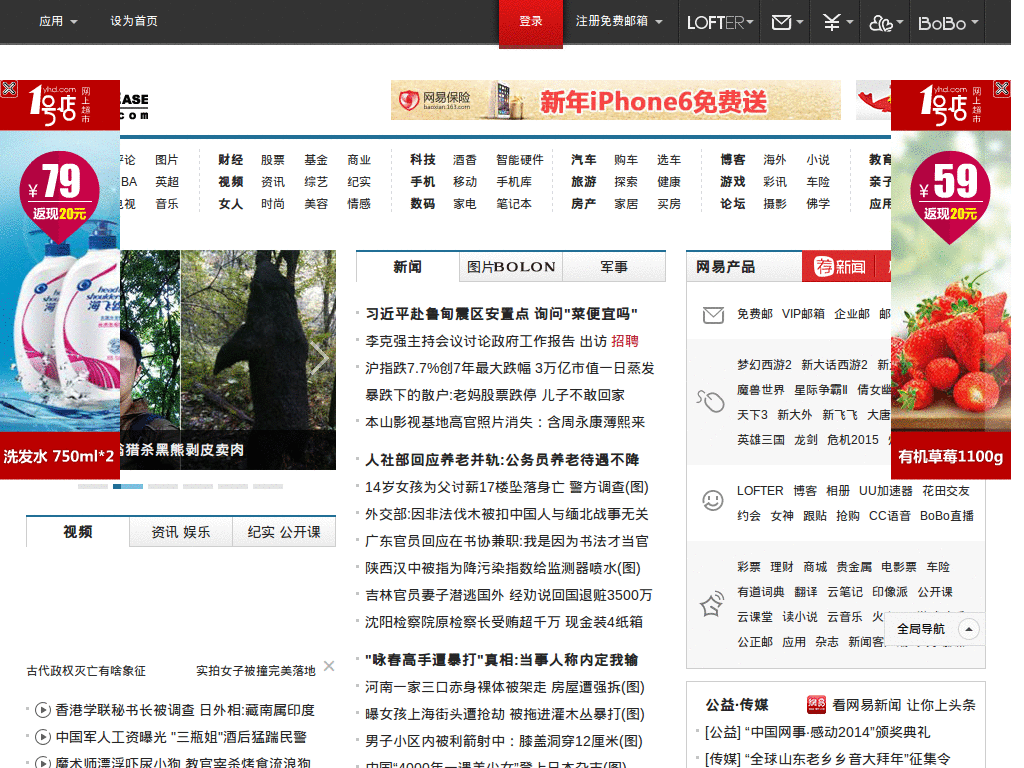Click the red 招聘 link
Viewport: 1024px width, 768px height.
coord(625,341)
